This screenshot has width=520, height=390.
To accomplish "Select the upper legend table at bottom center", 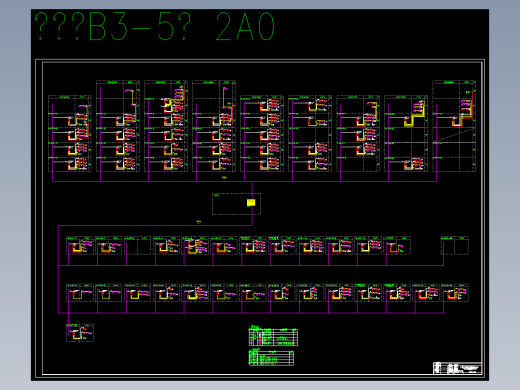I will 273,336.
